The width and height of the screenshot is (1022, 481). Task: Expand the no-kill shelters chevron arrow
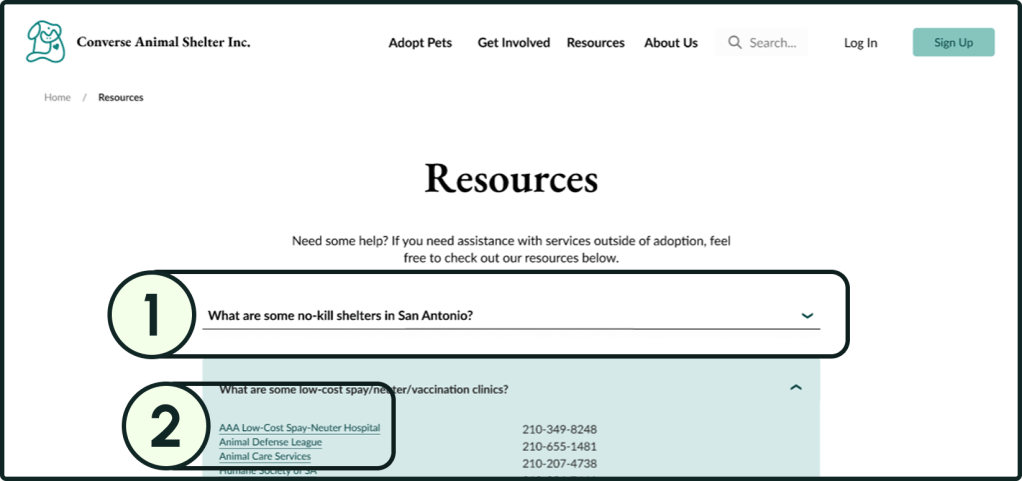pos(807,316)
